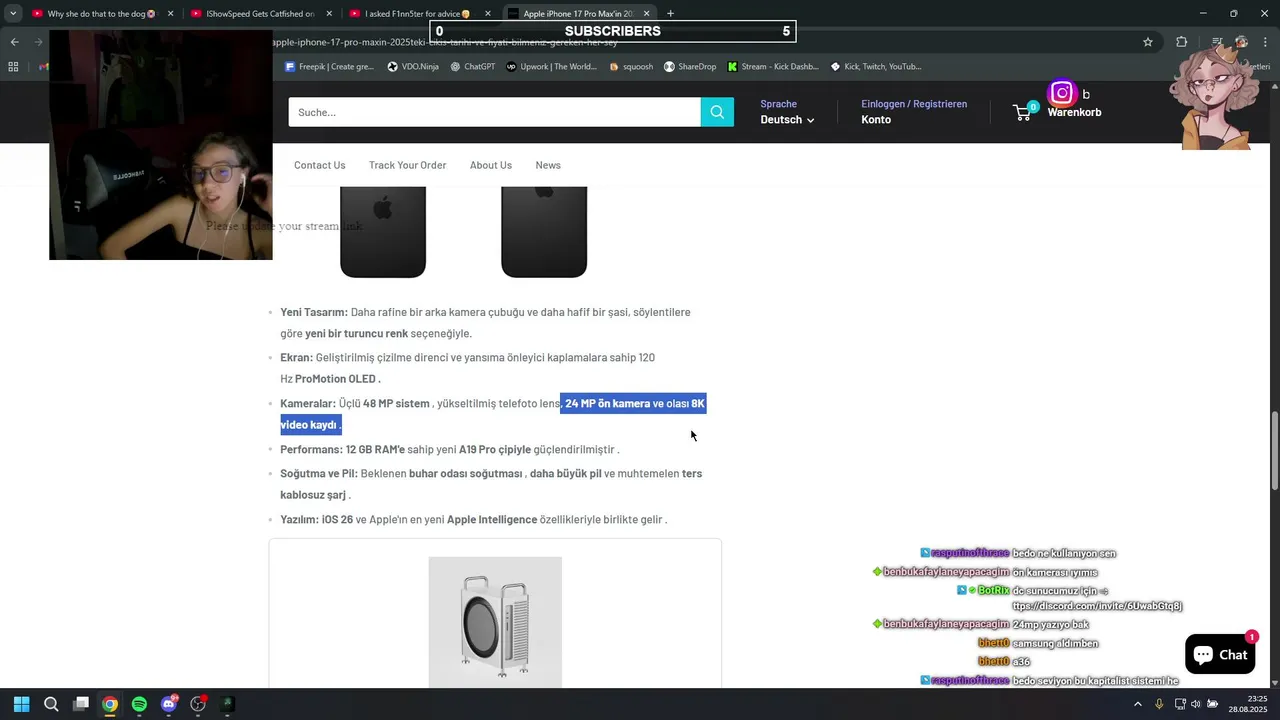Go back with the browser arrow
This screenshot has height=720, width=1280.
(x=14, y=42)
